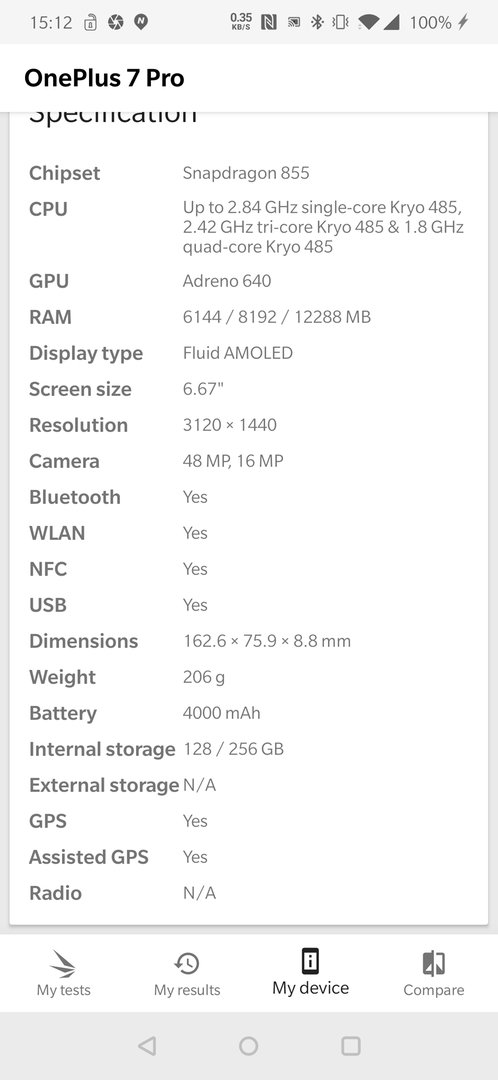The width and height of the screenshot is (498, 1080).
Task: Tap the 4000 mAh battery value
Action: click(x=221, y=713)
